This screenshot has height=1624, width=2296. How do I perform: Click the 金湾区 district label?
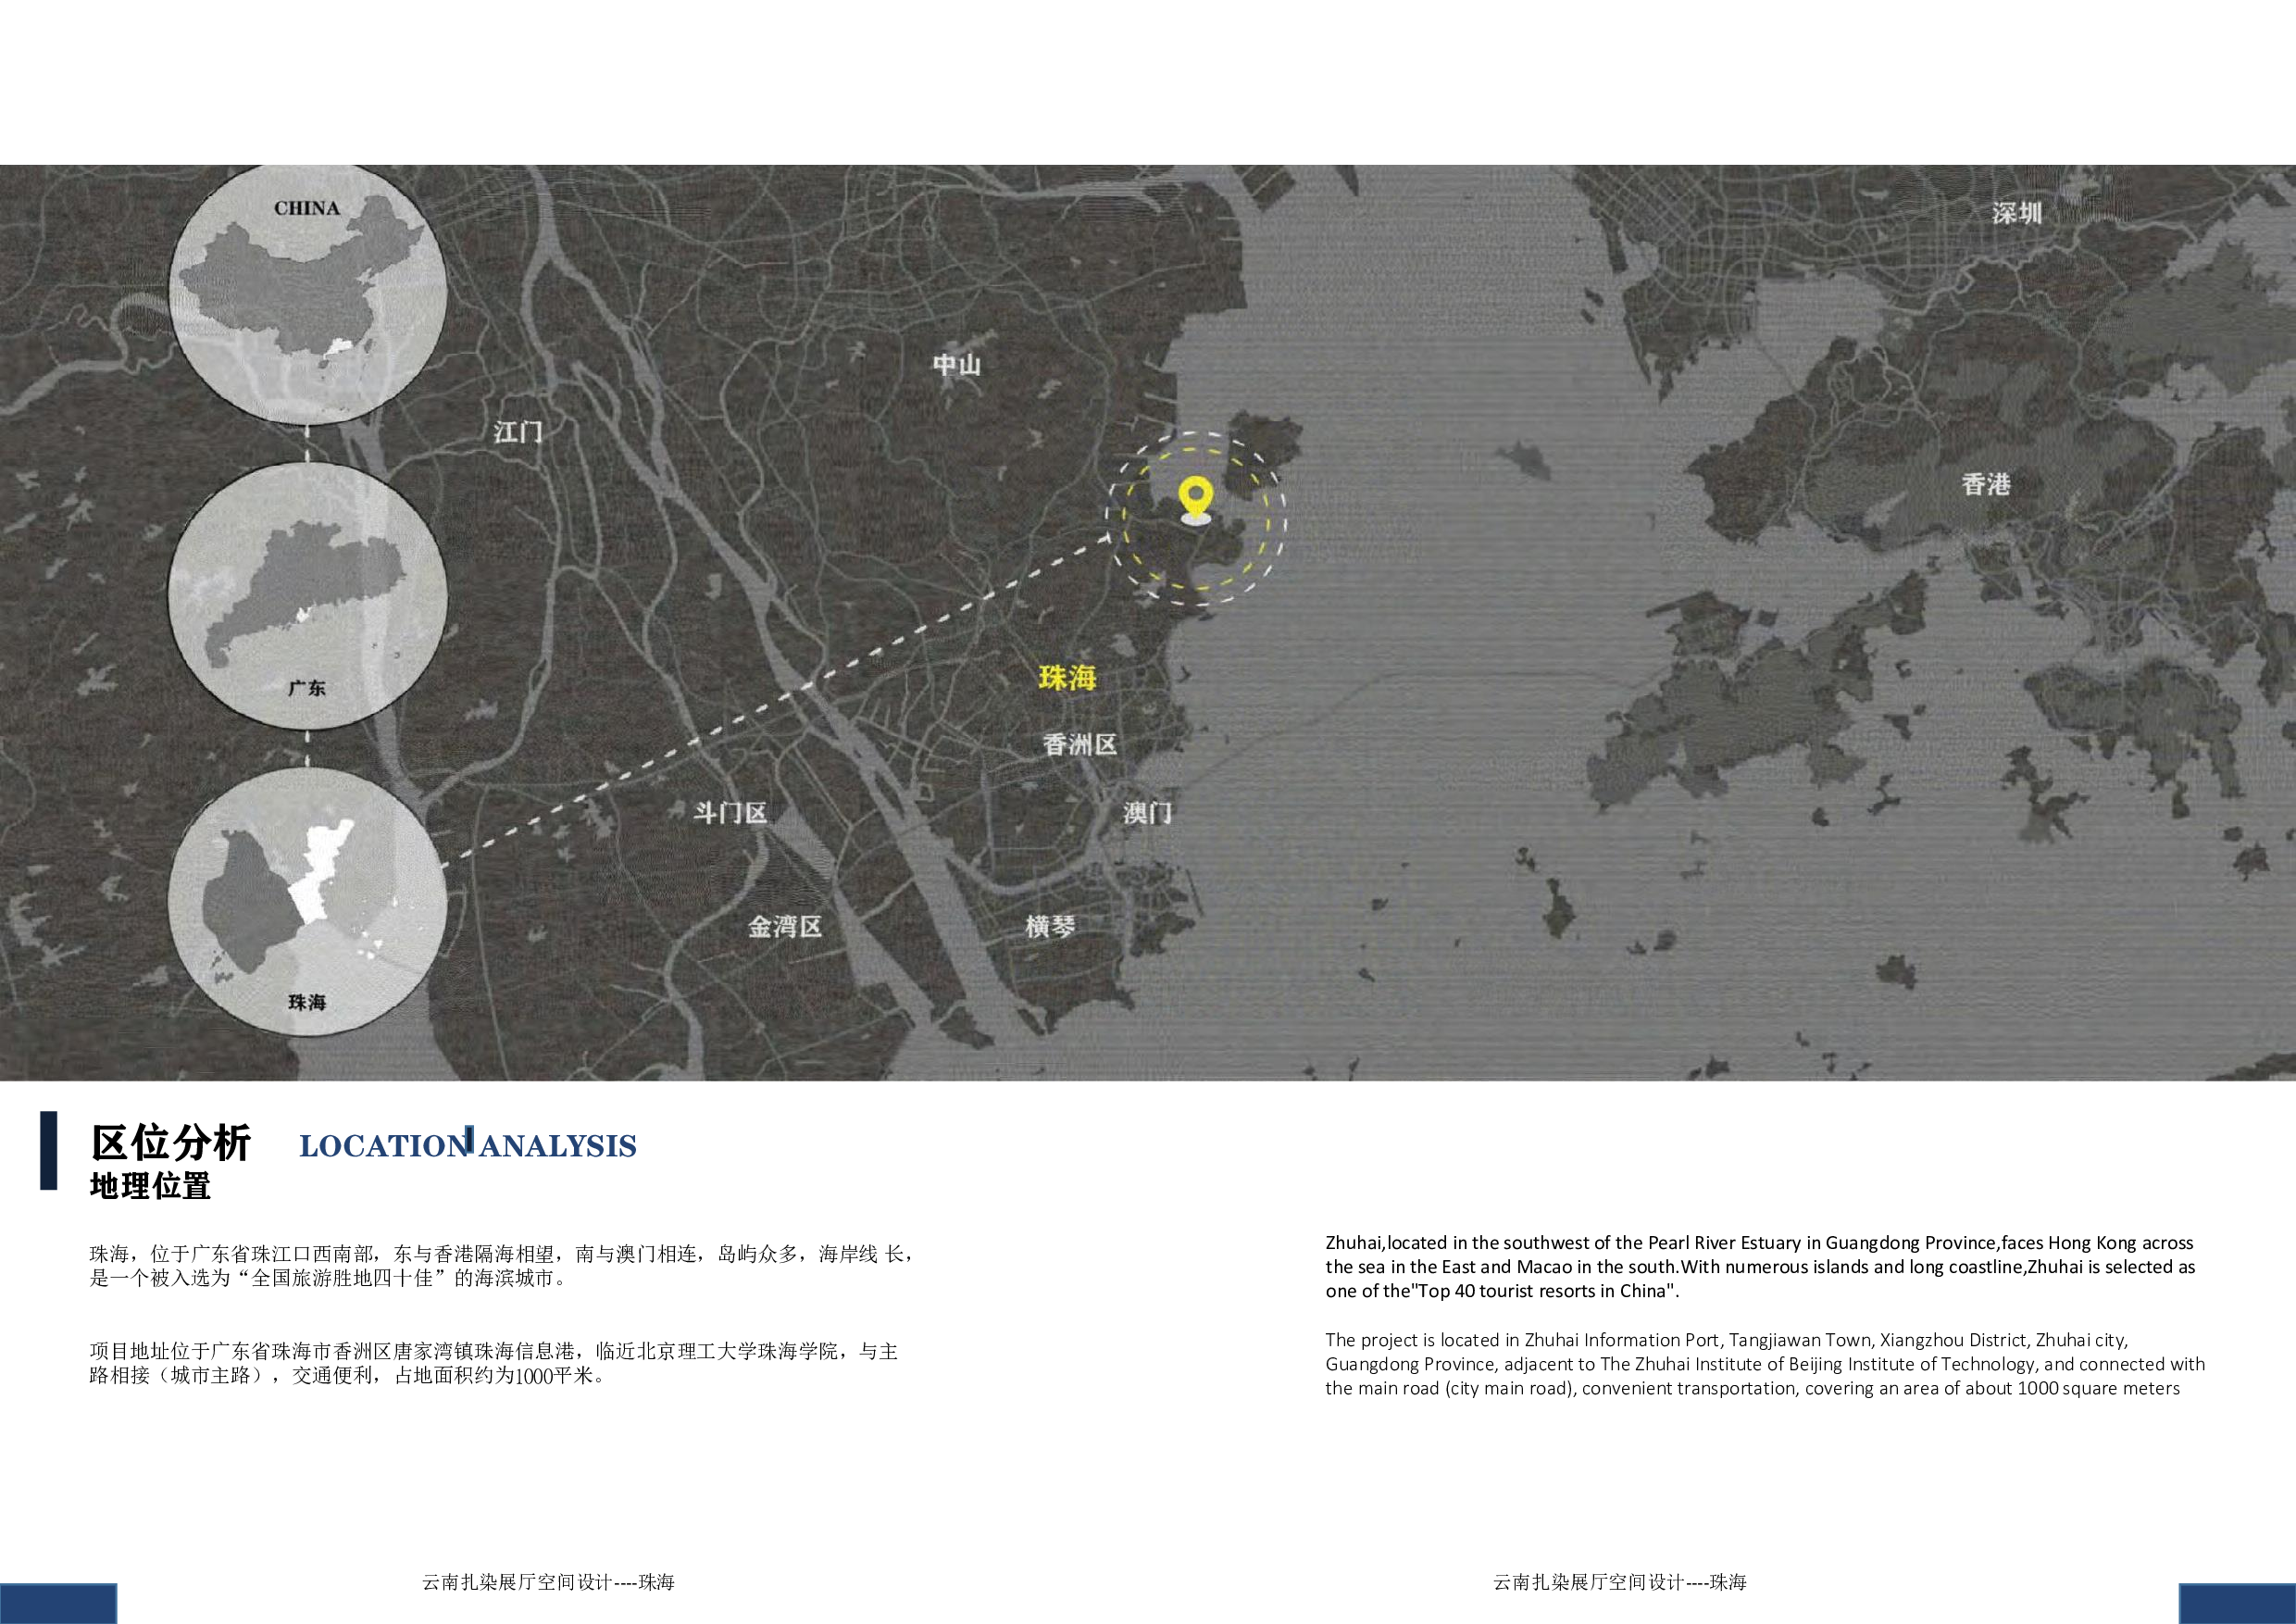[785, 927]
